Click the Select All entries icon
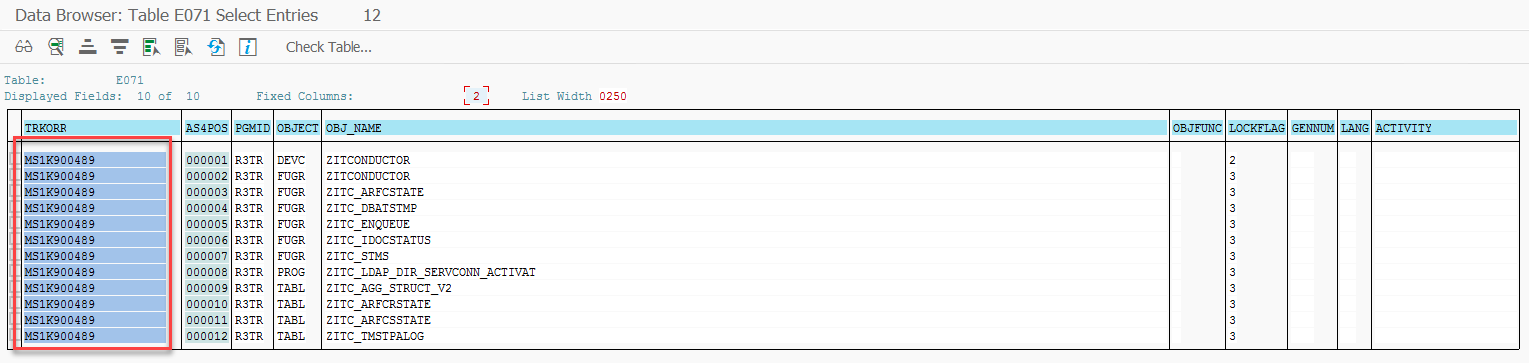Image resolution: width=1529 pixels, height=363 pixels. tap(151, 47)
